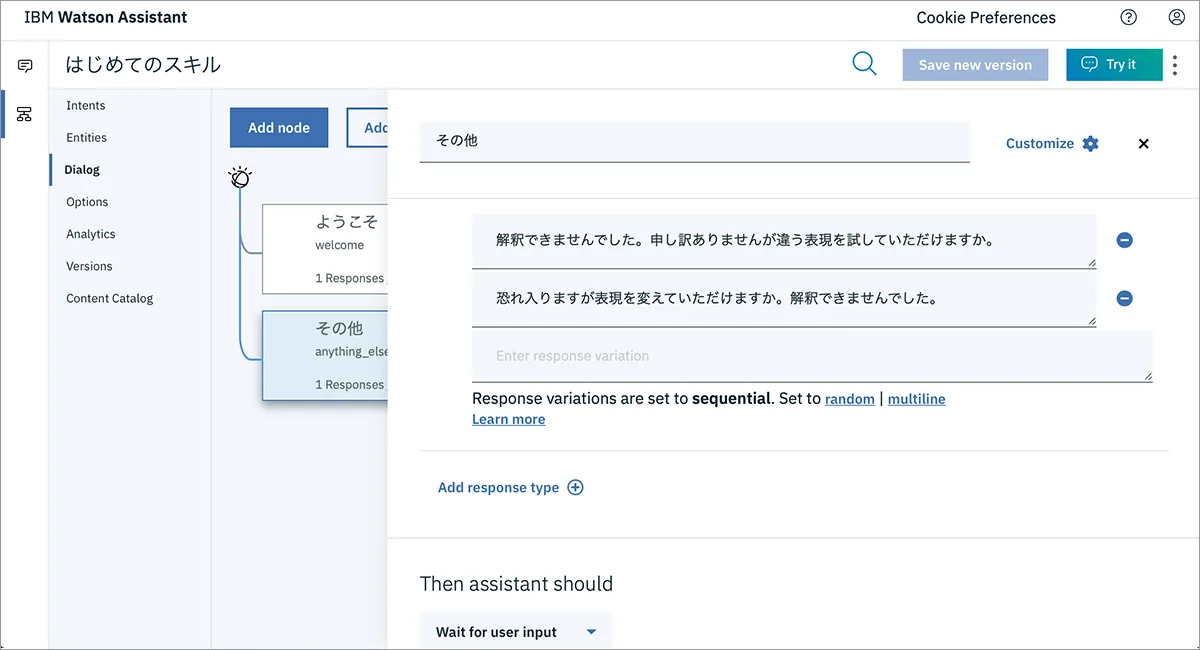Open the vertical three-dot overflow menu
The width and height of the screenshot is (1200, 650).
click(x=1175, y=64)
